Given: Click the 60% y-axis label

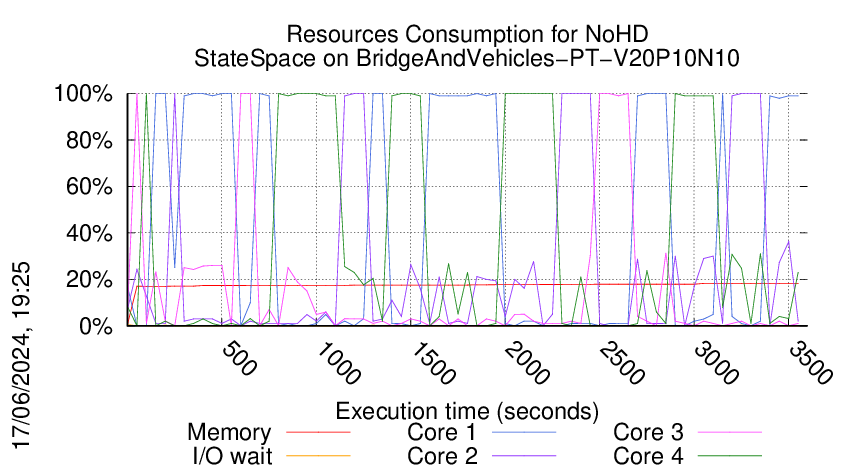Looking at the screenshot, I should click(89, 187).
